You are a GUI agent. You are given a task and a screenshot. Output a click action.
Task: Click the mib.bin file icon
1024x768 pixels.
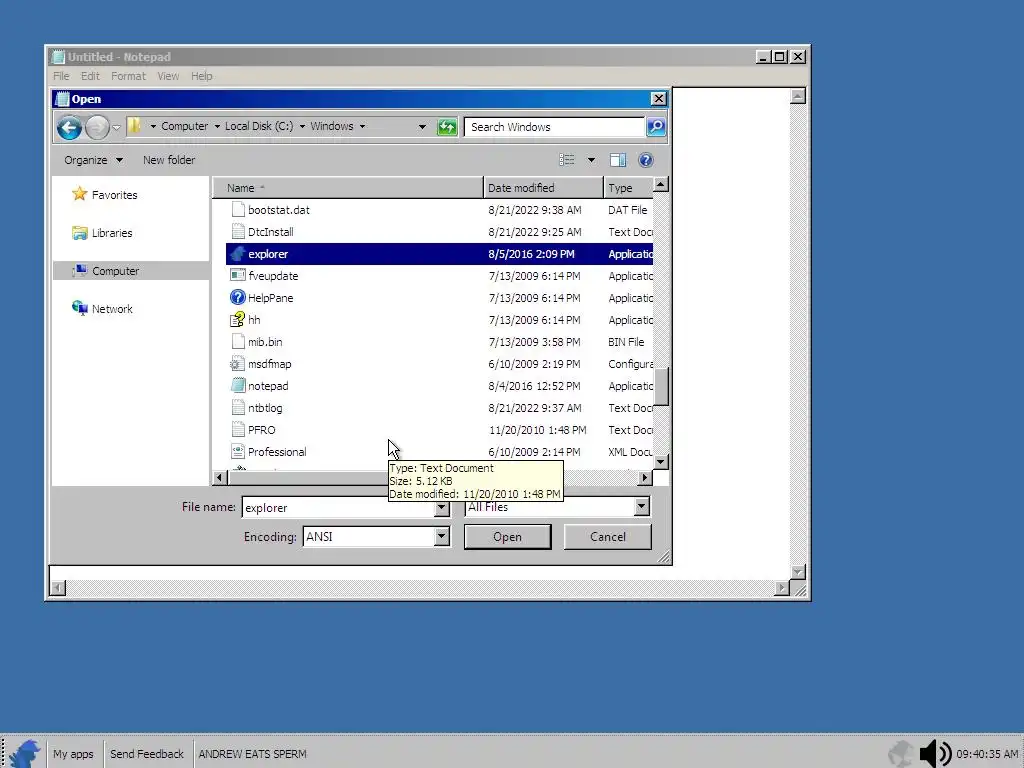pyautogui.click(x=238, y=342)
